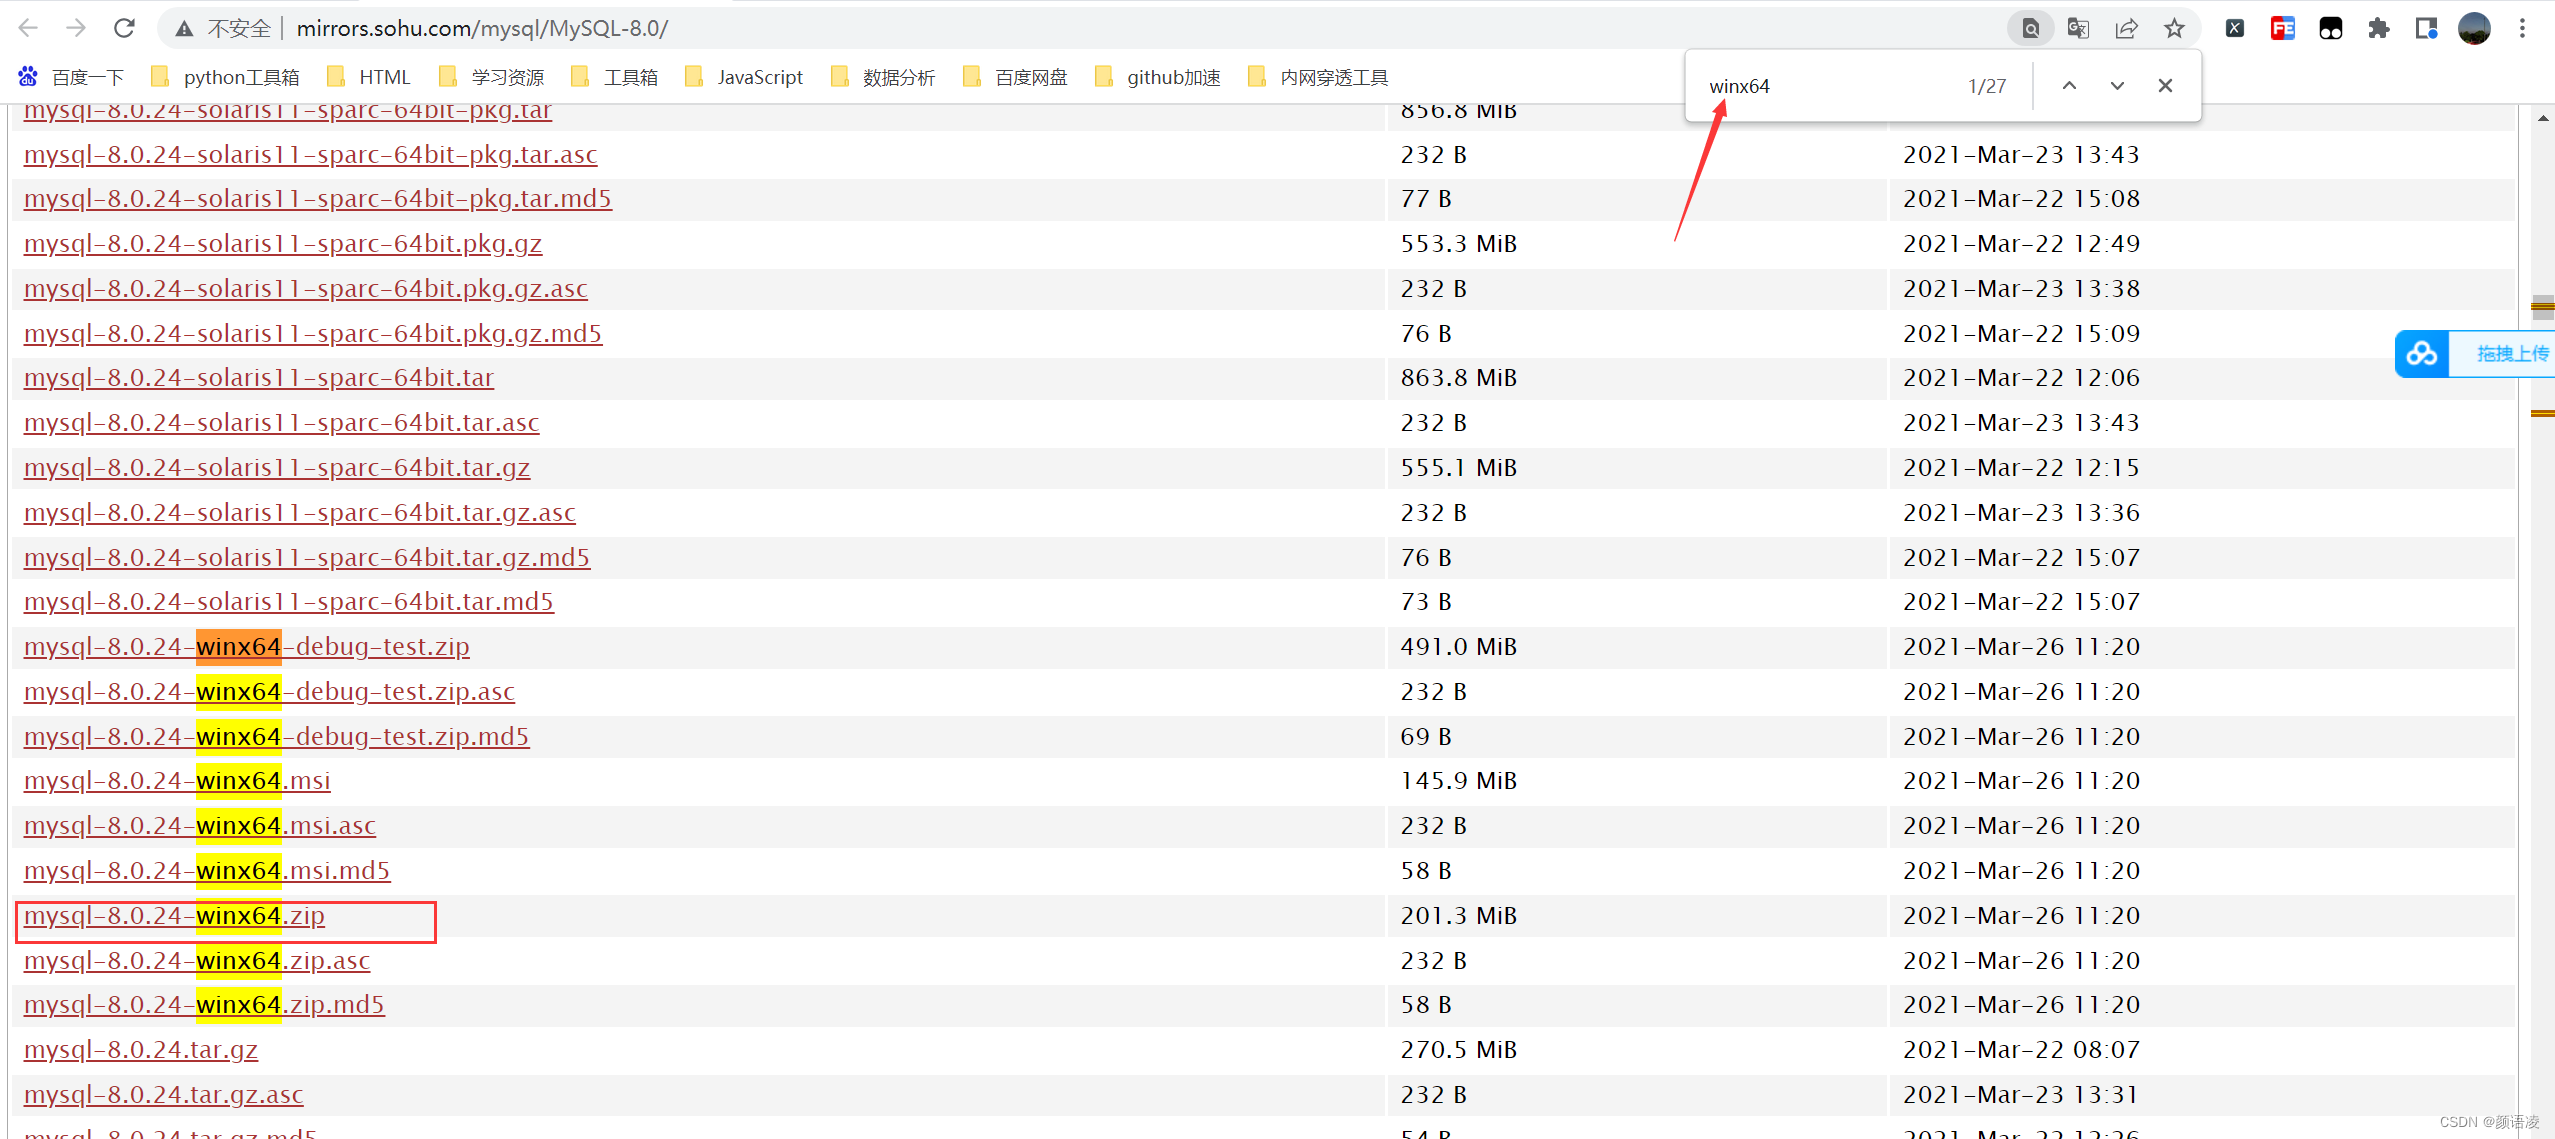The width and height of the screenshot is (2555, 1139).
Task: Open mysql-8.0.24-solaris11-sparc-64bit.pkg.gz.asc link
Action: pos(306,288)
